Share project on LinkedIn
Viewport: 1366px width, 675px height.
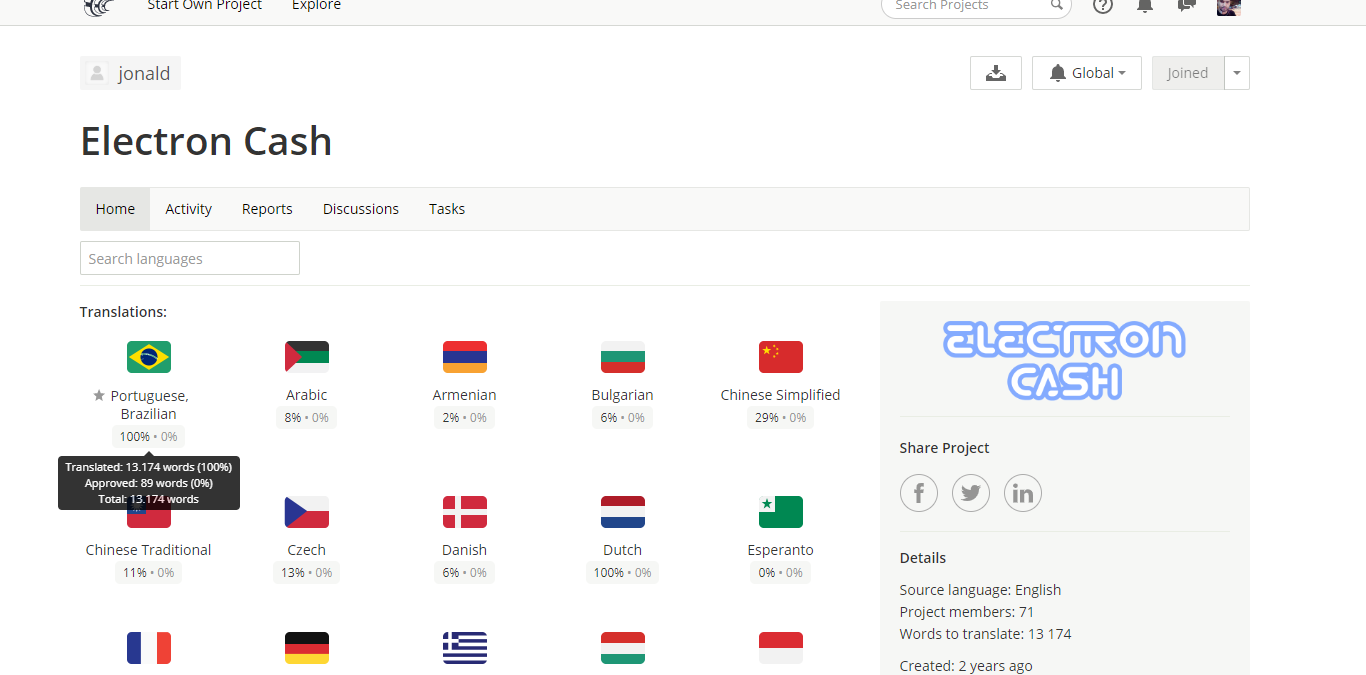(1023, 493)
